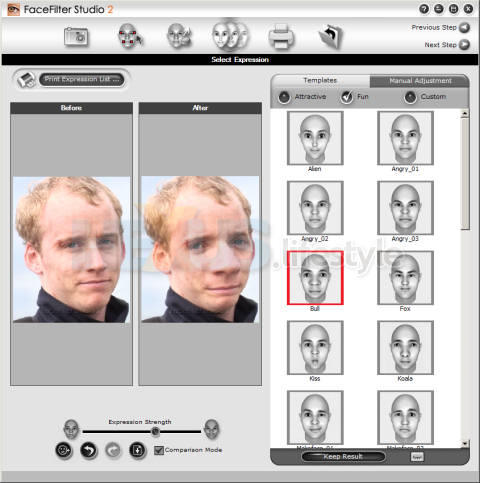
Task: Choose the Angry_01 expression template
Action: pos(405,138)
